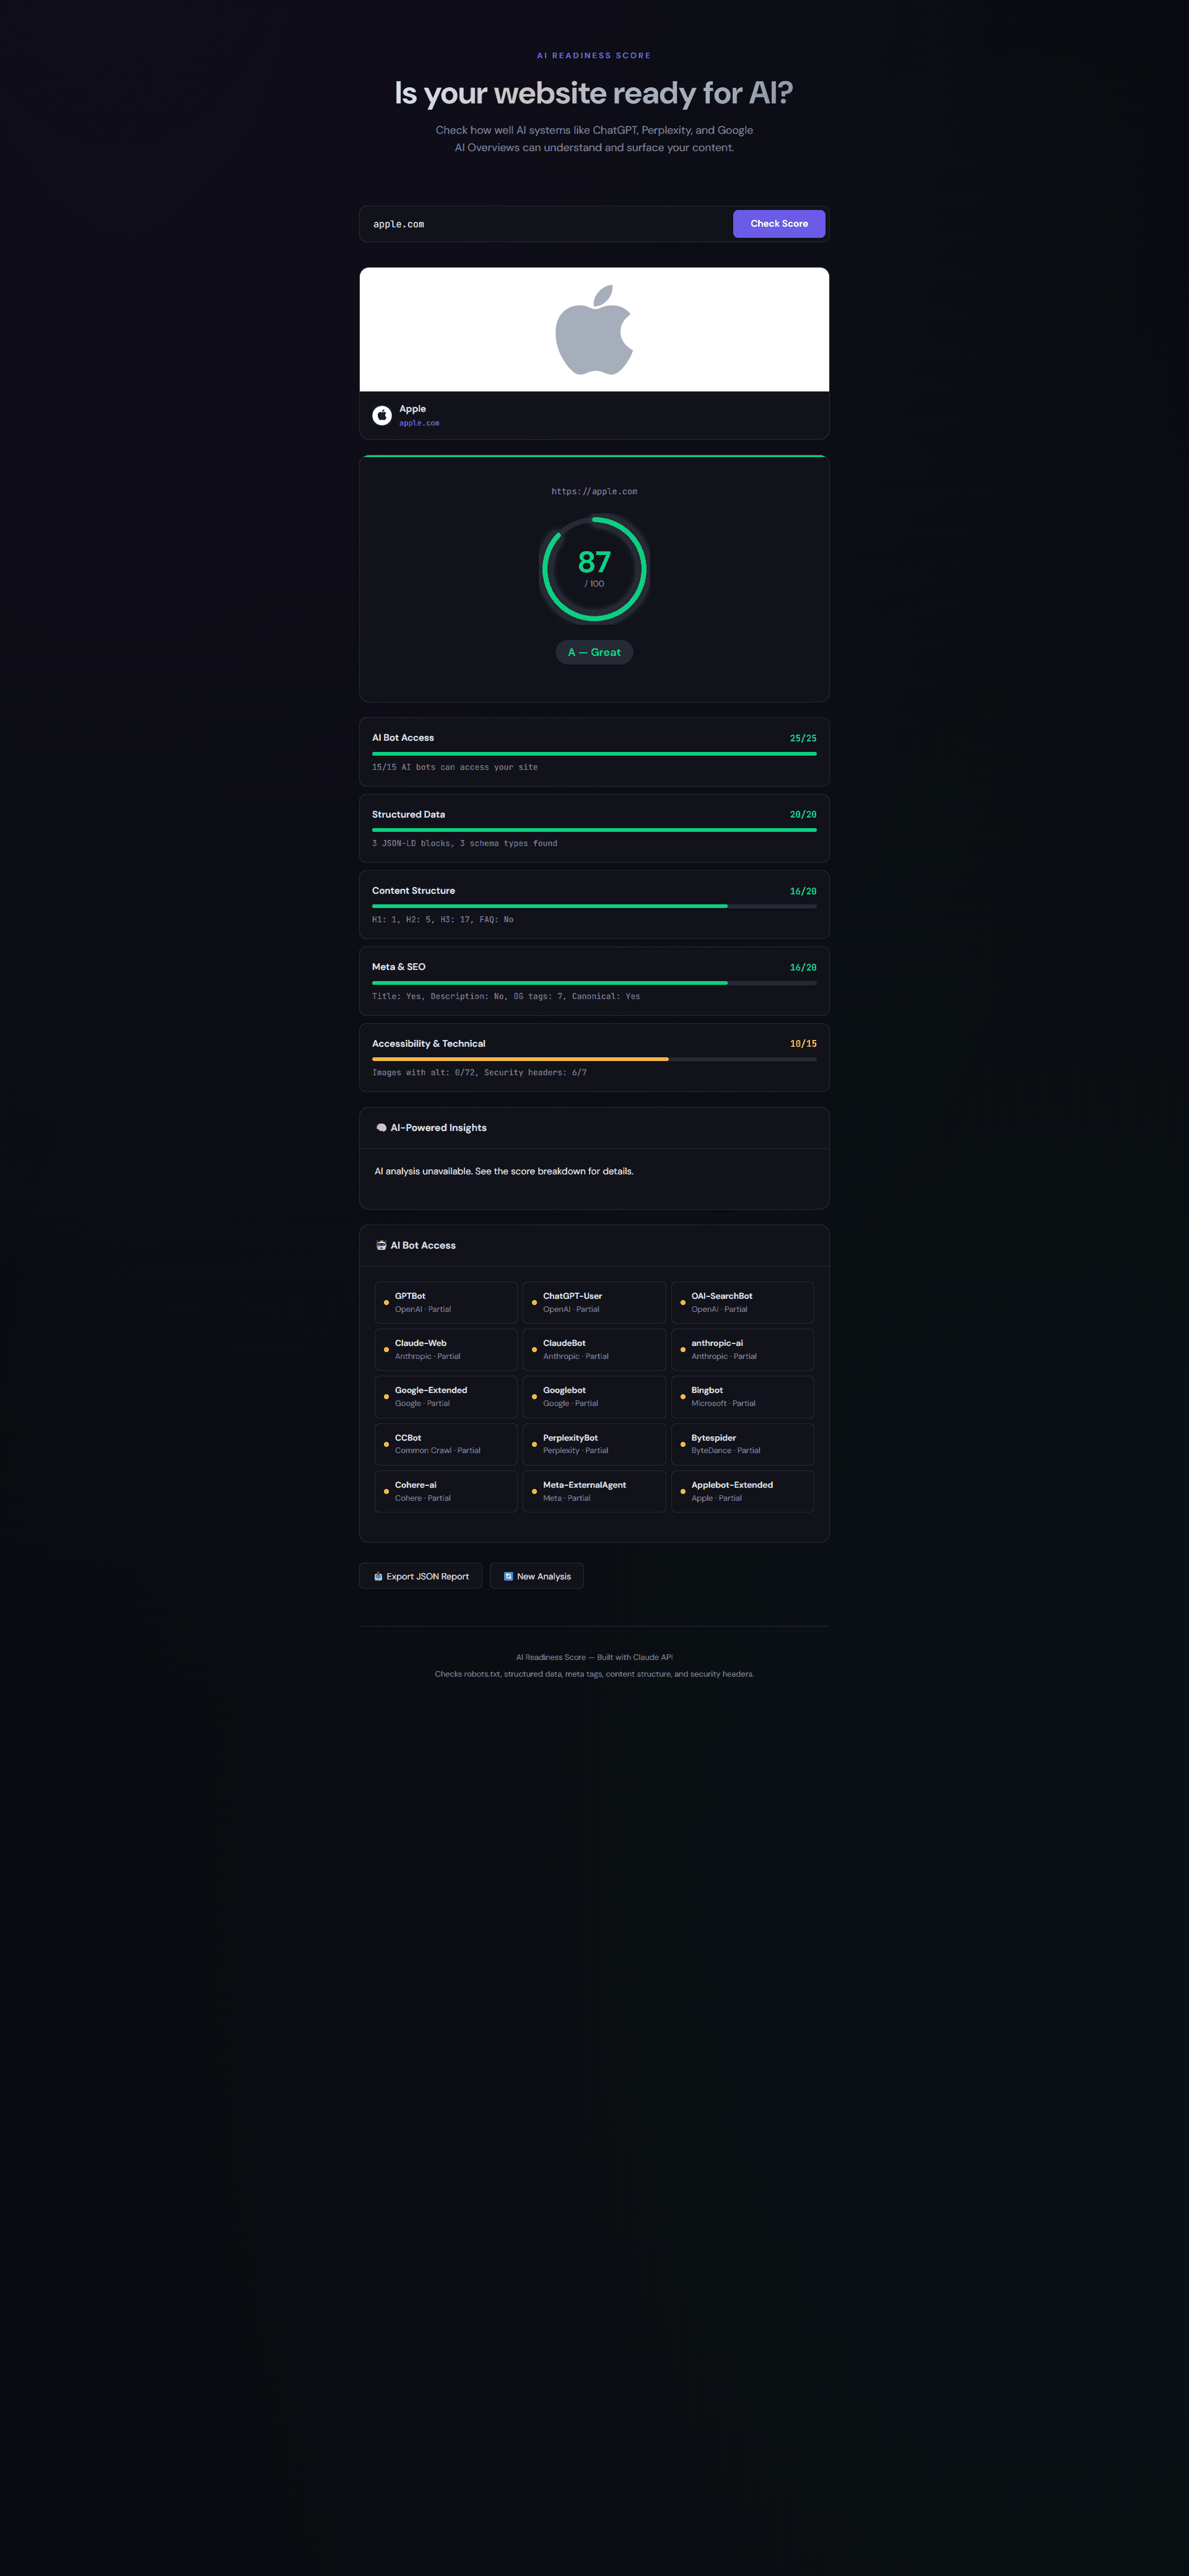Click the 87/100 circular score gauge
Image resolution: width=1189 pixels, height=2576 pixels.
[594, 570]
